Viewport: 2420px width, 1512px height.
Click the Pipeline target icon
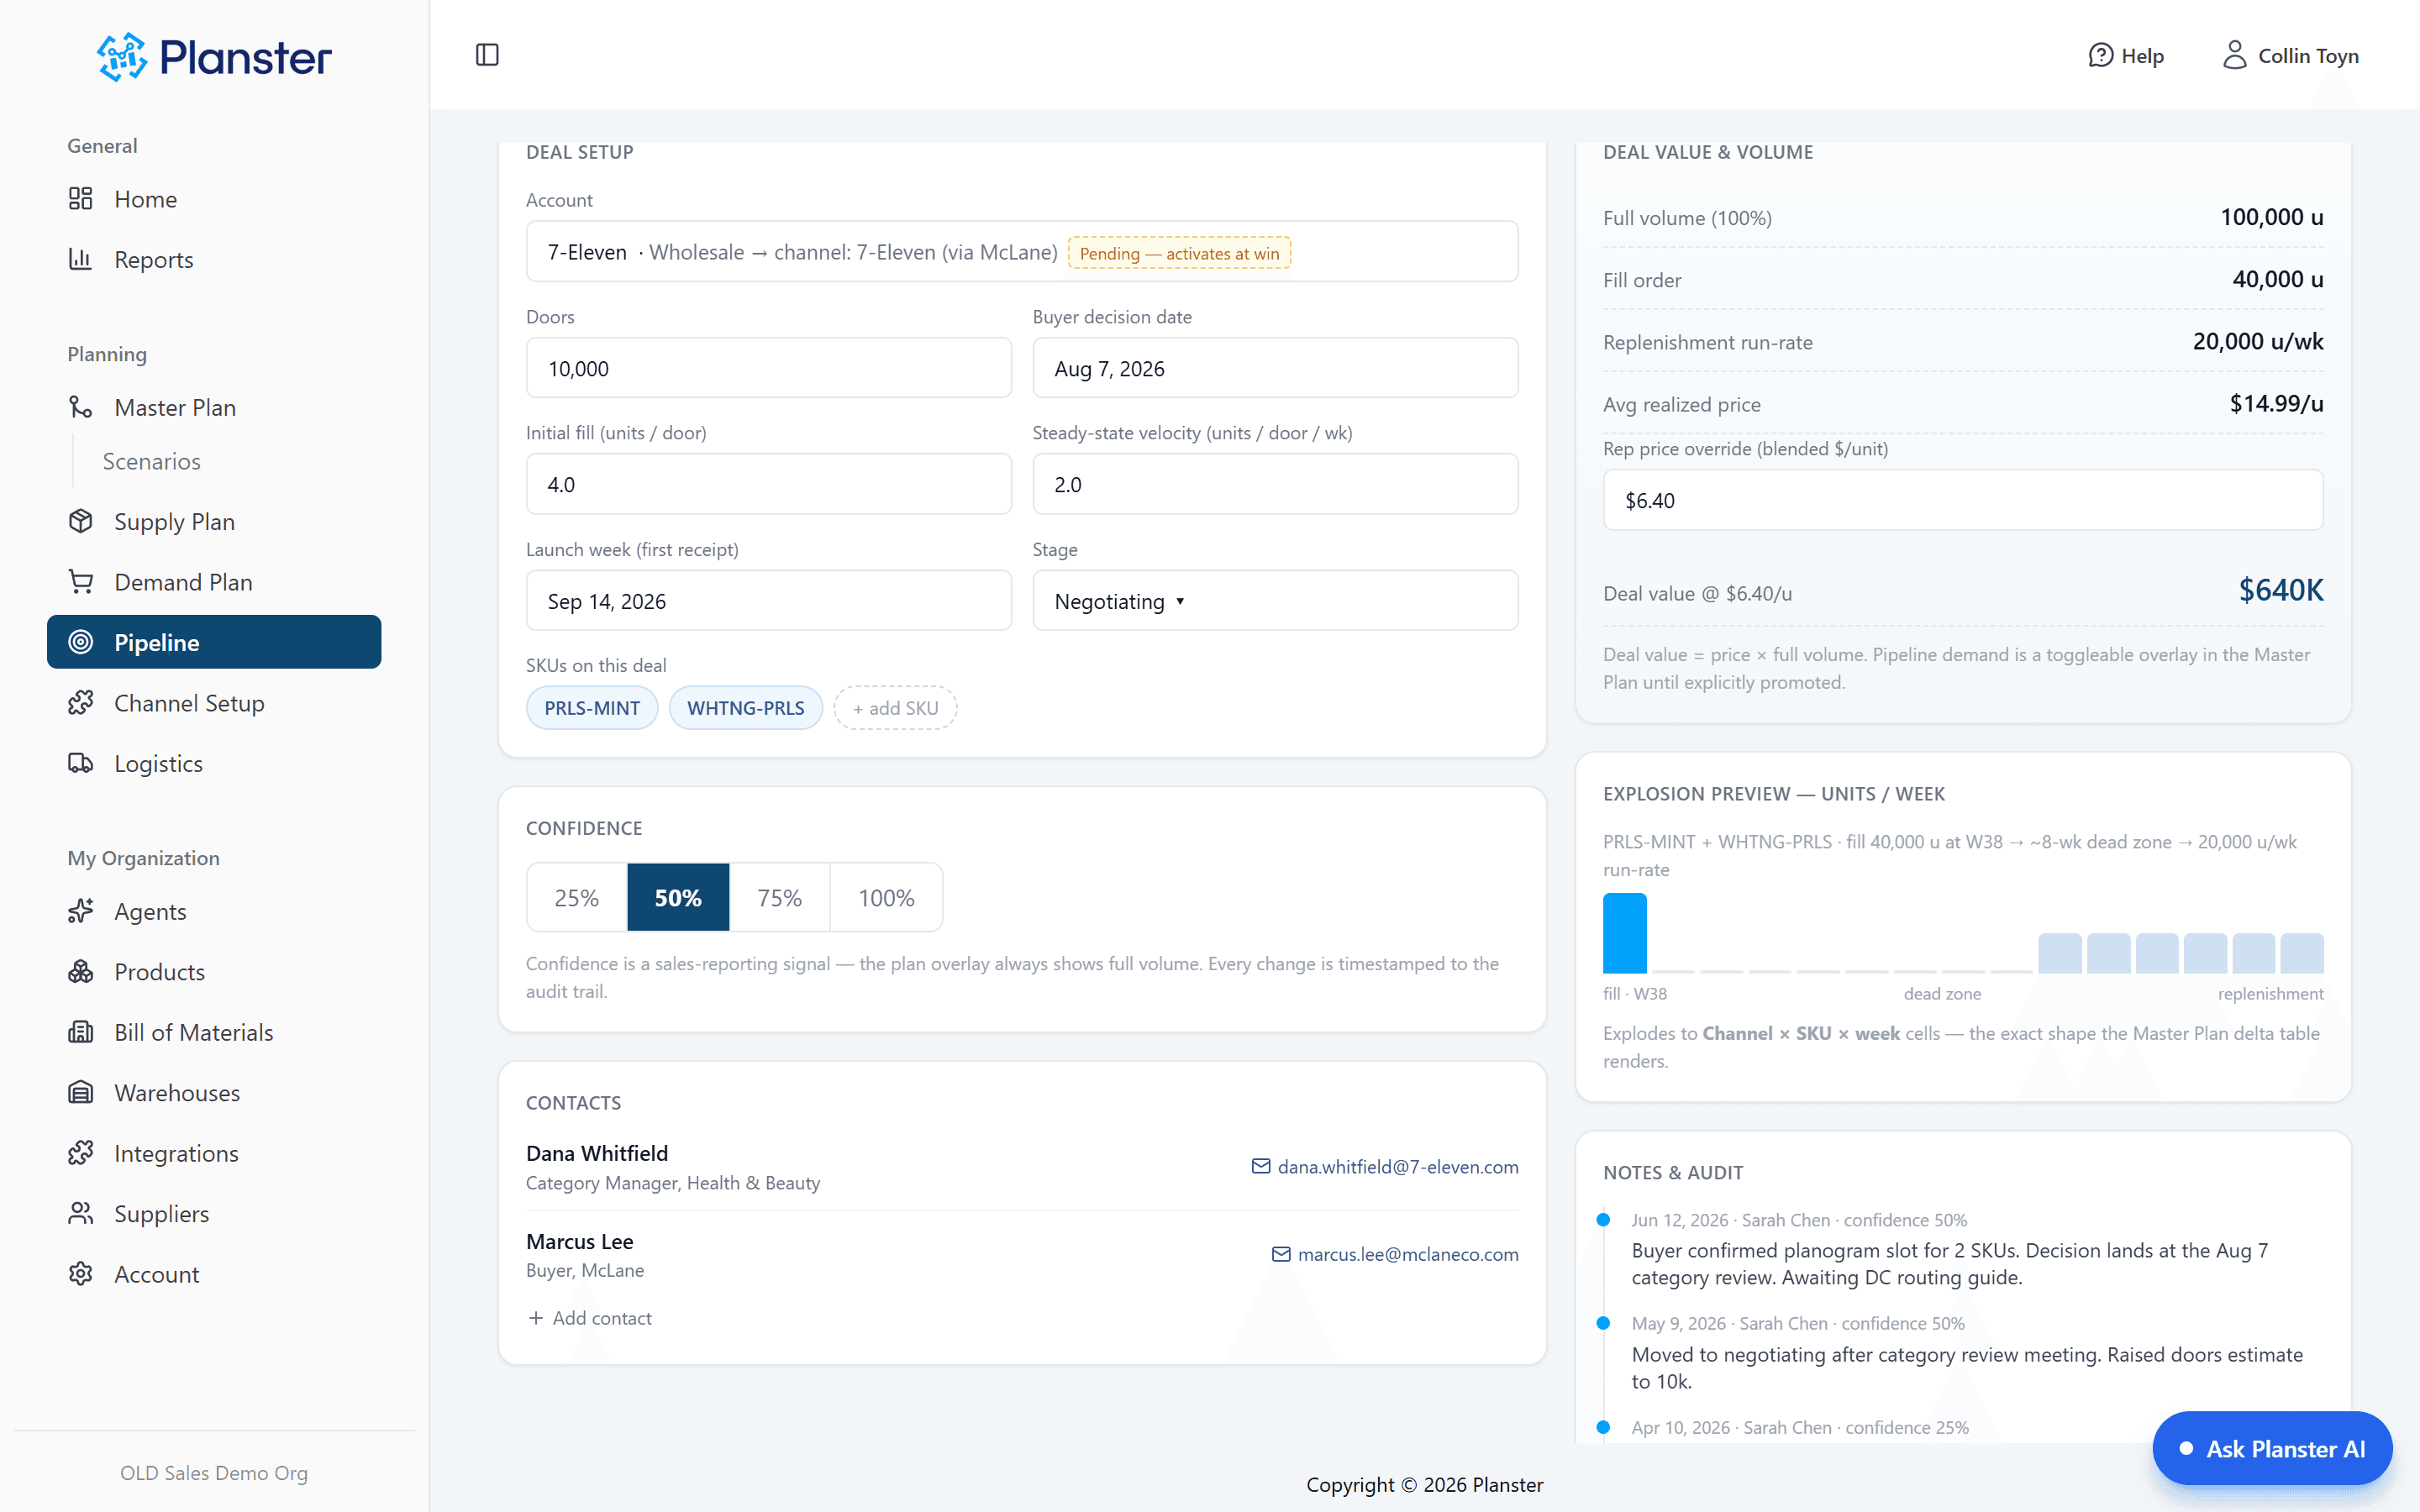pos(81,642)
